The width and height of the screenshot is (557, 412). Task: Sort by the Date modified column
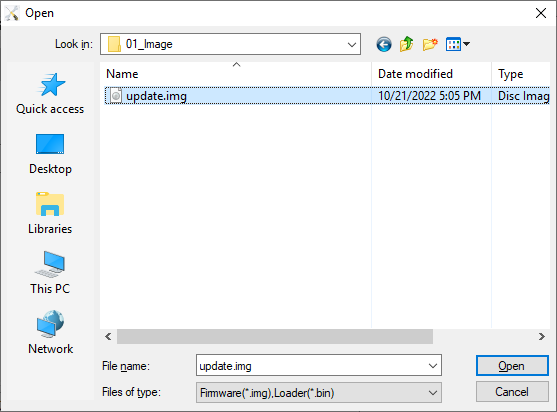431,74
